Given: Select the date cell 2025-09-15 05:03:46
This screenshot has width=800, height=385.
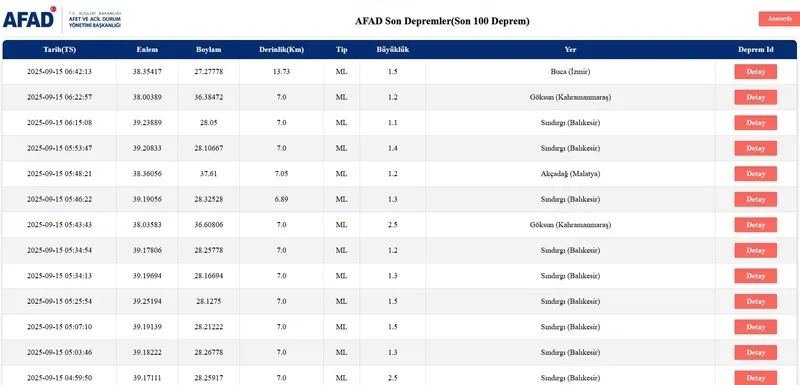Looking at the screenshot, I should point(60,352).
